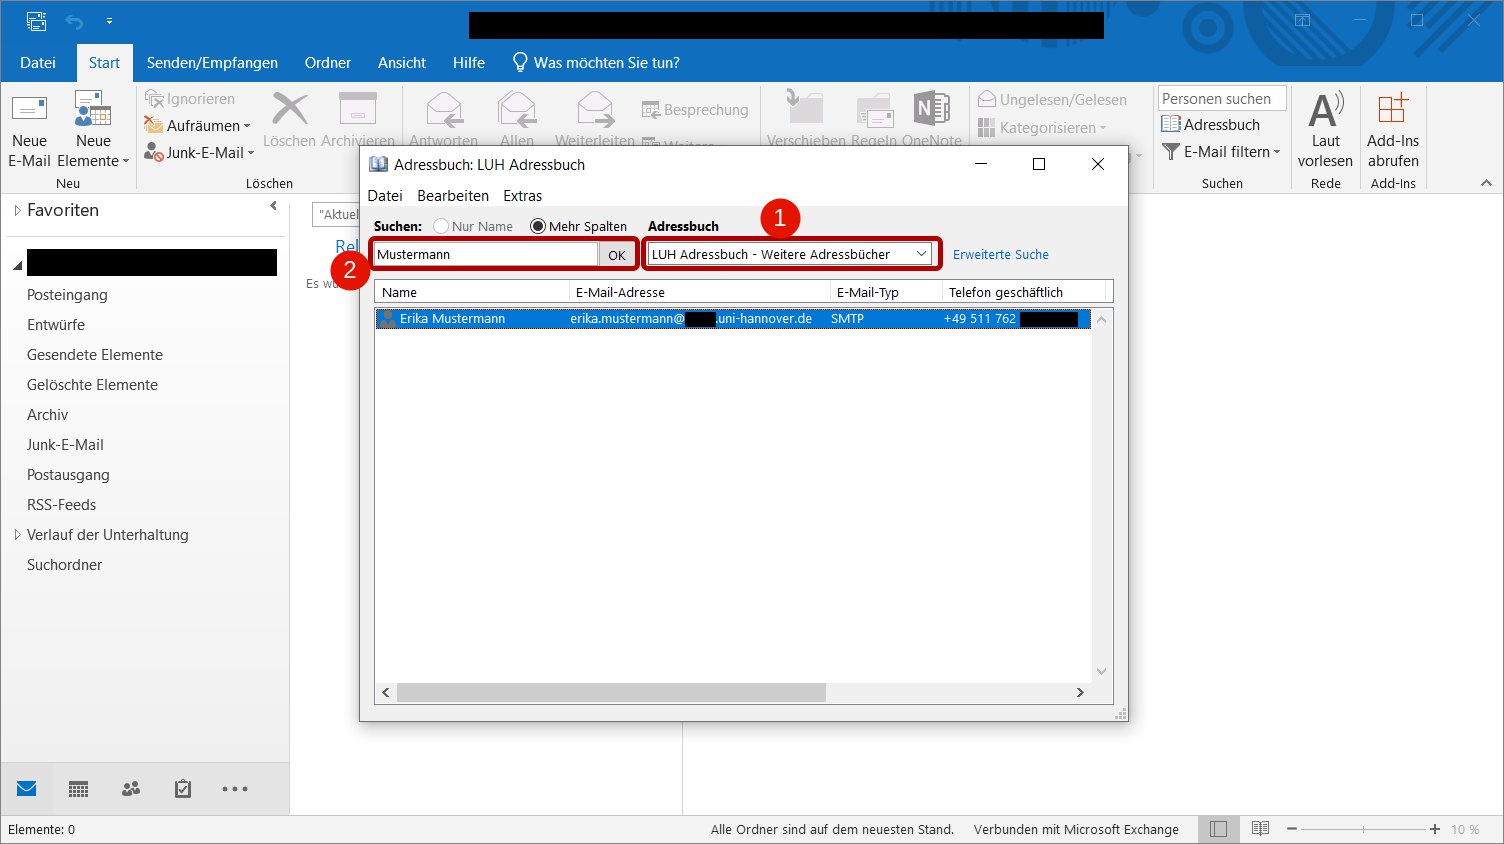Click the Löschen X icon
1504x844 pixels.
(x=290, y=108)
